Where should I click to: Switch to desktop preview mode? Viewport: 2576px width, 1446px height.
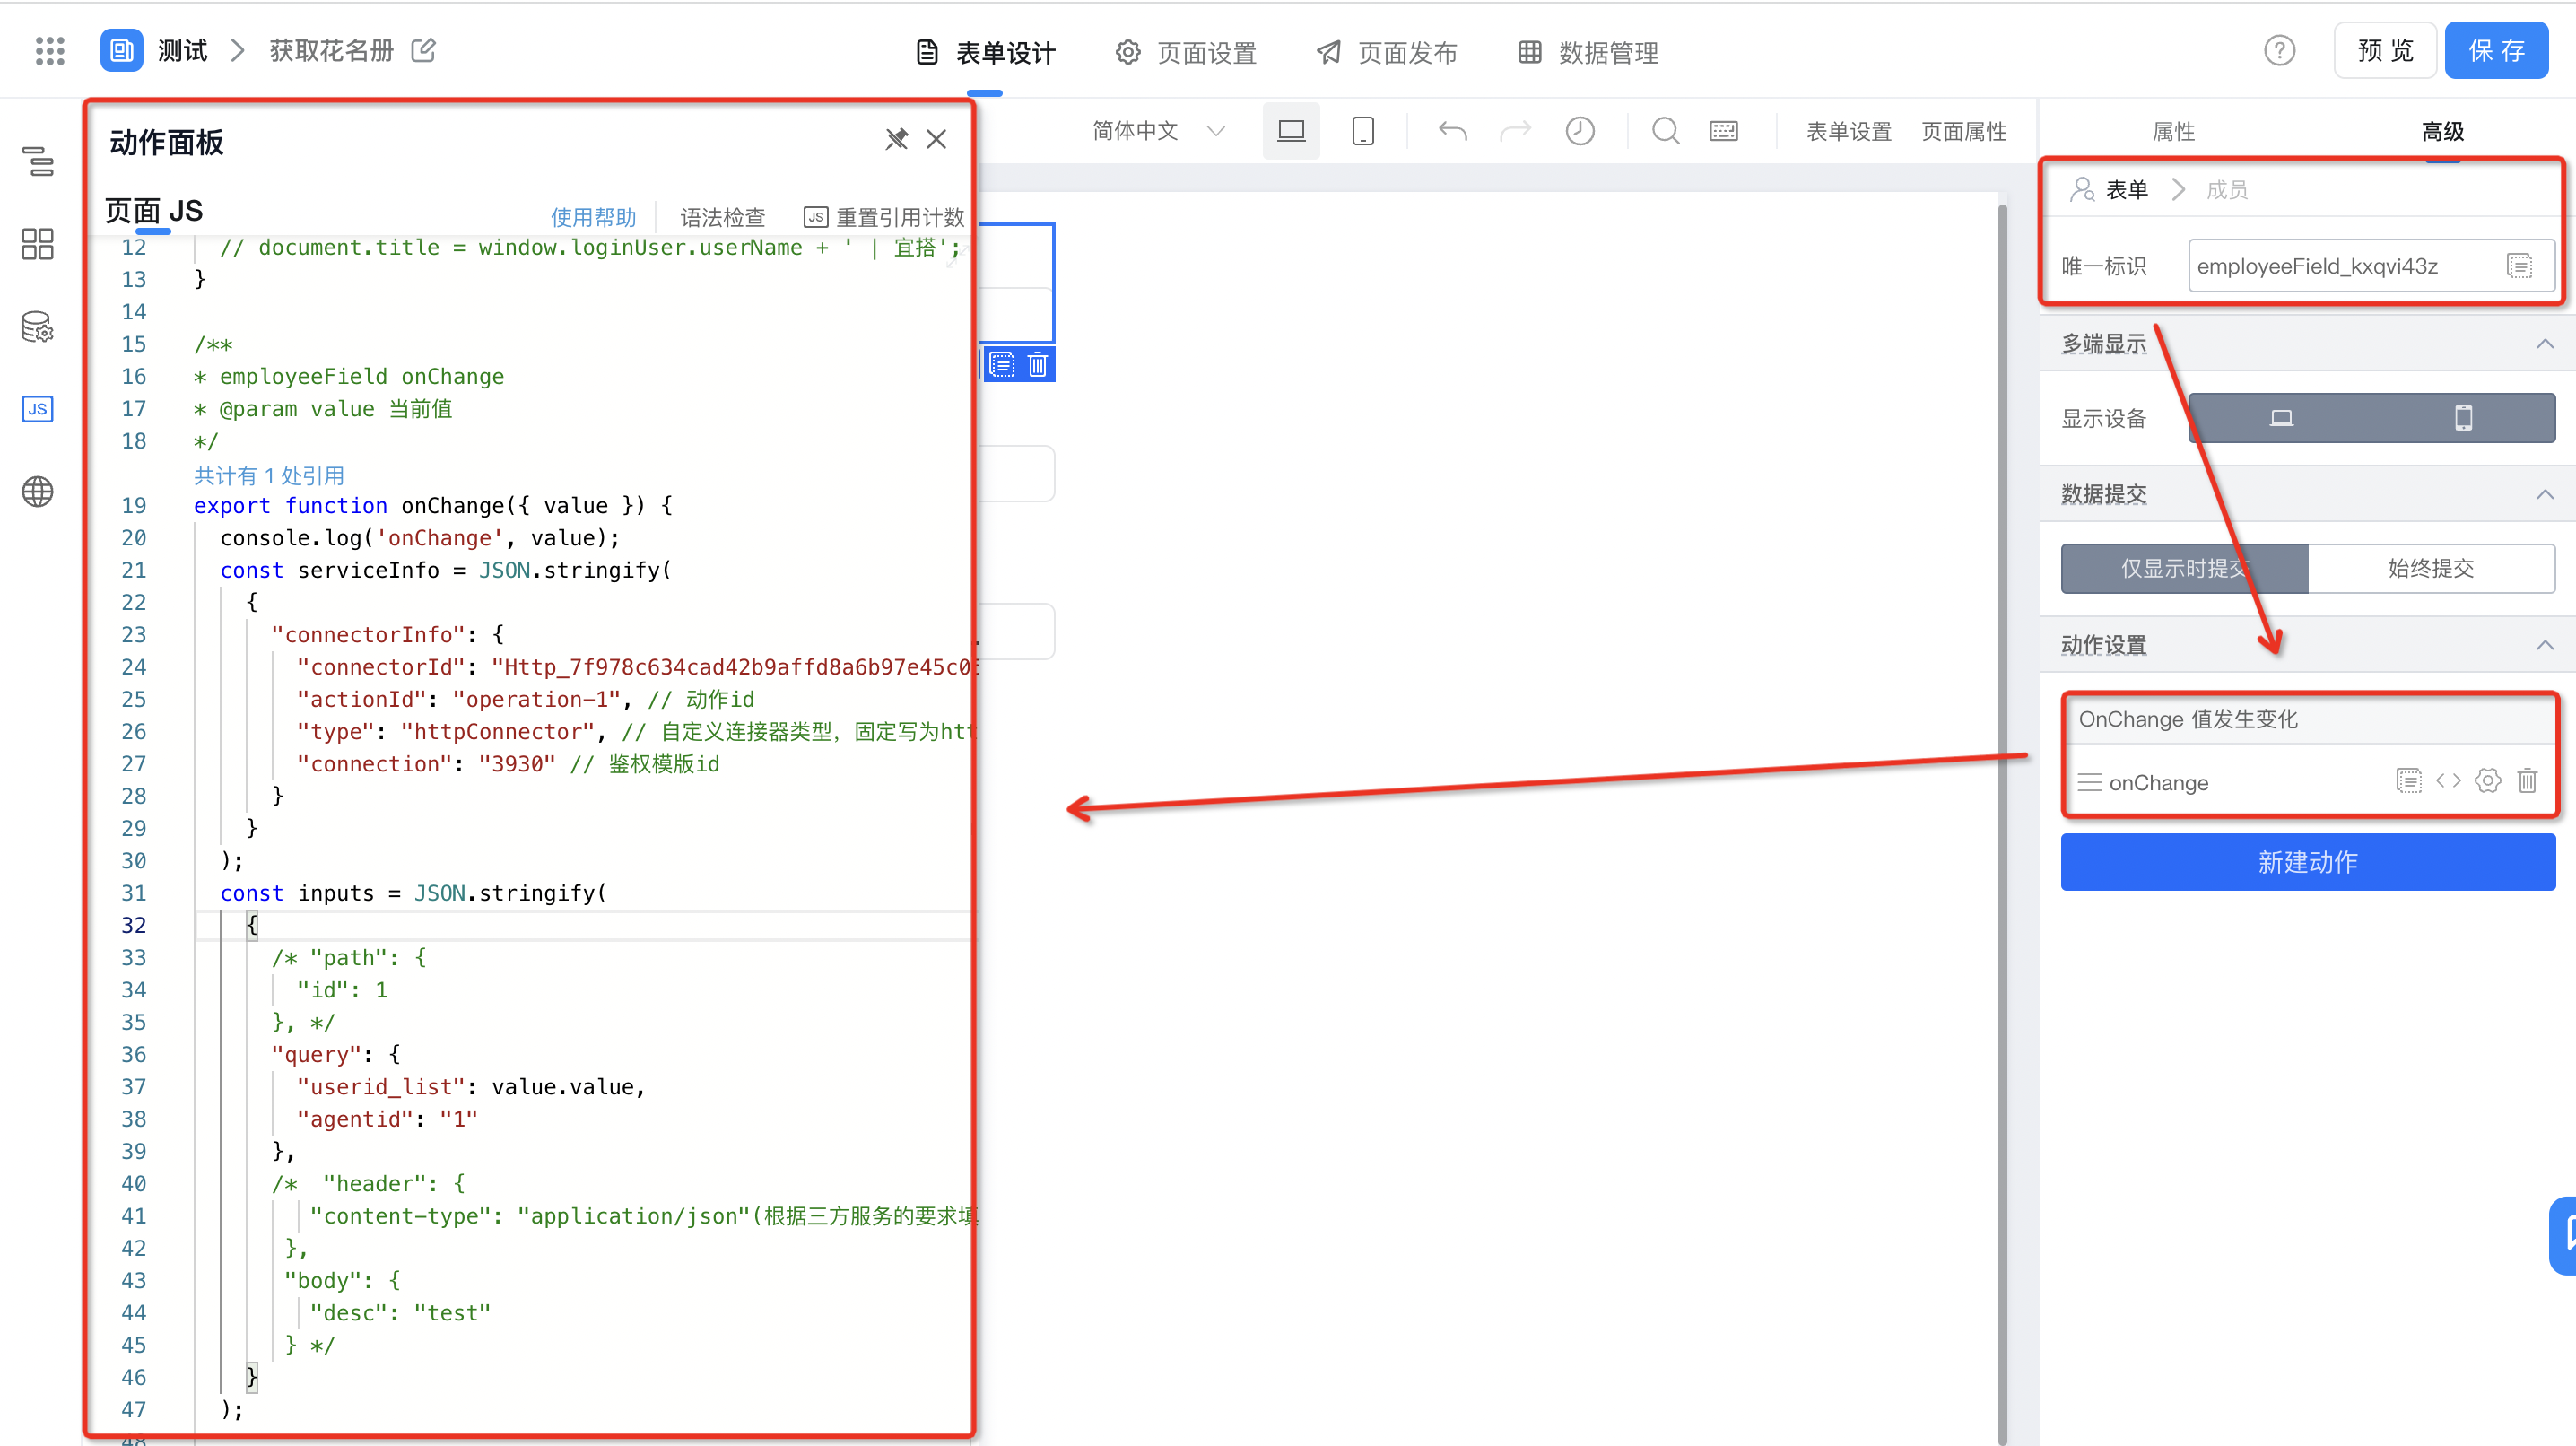[1291, 131]
